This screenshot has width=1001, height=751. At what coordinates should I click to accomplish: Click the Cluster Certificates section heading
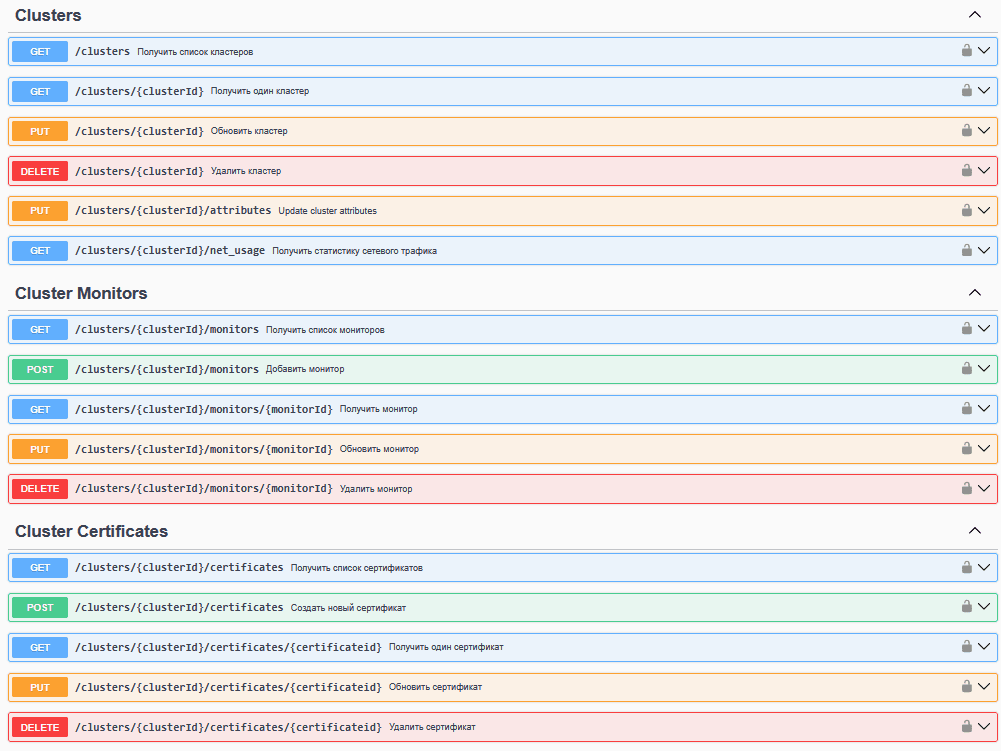tap(91, 531)
